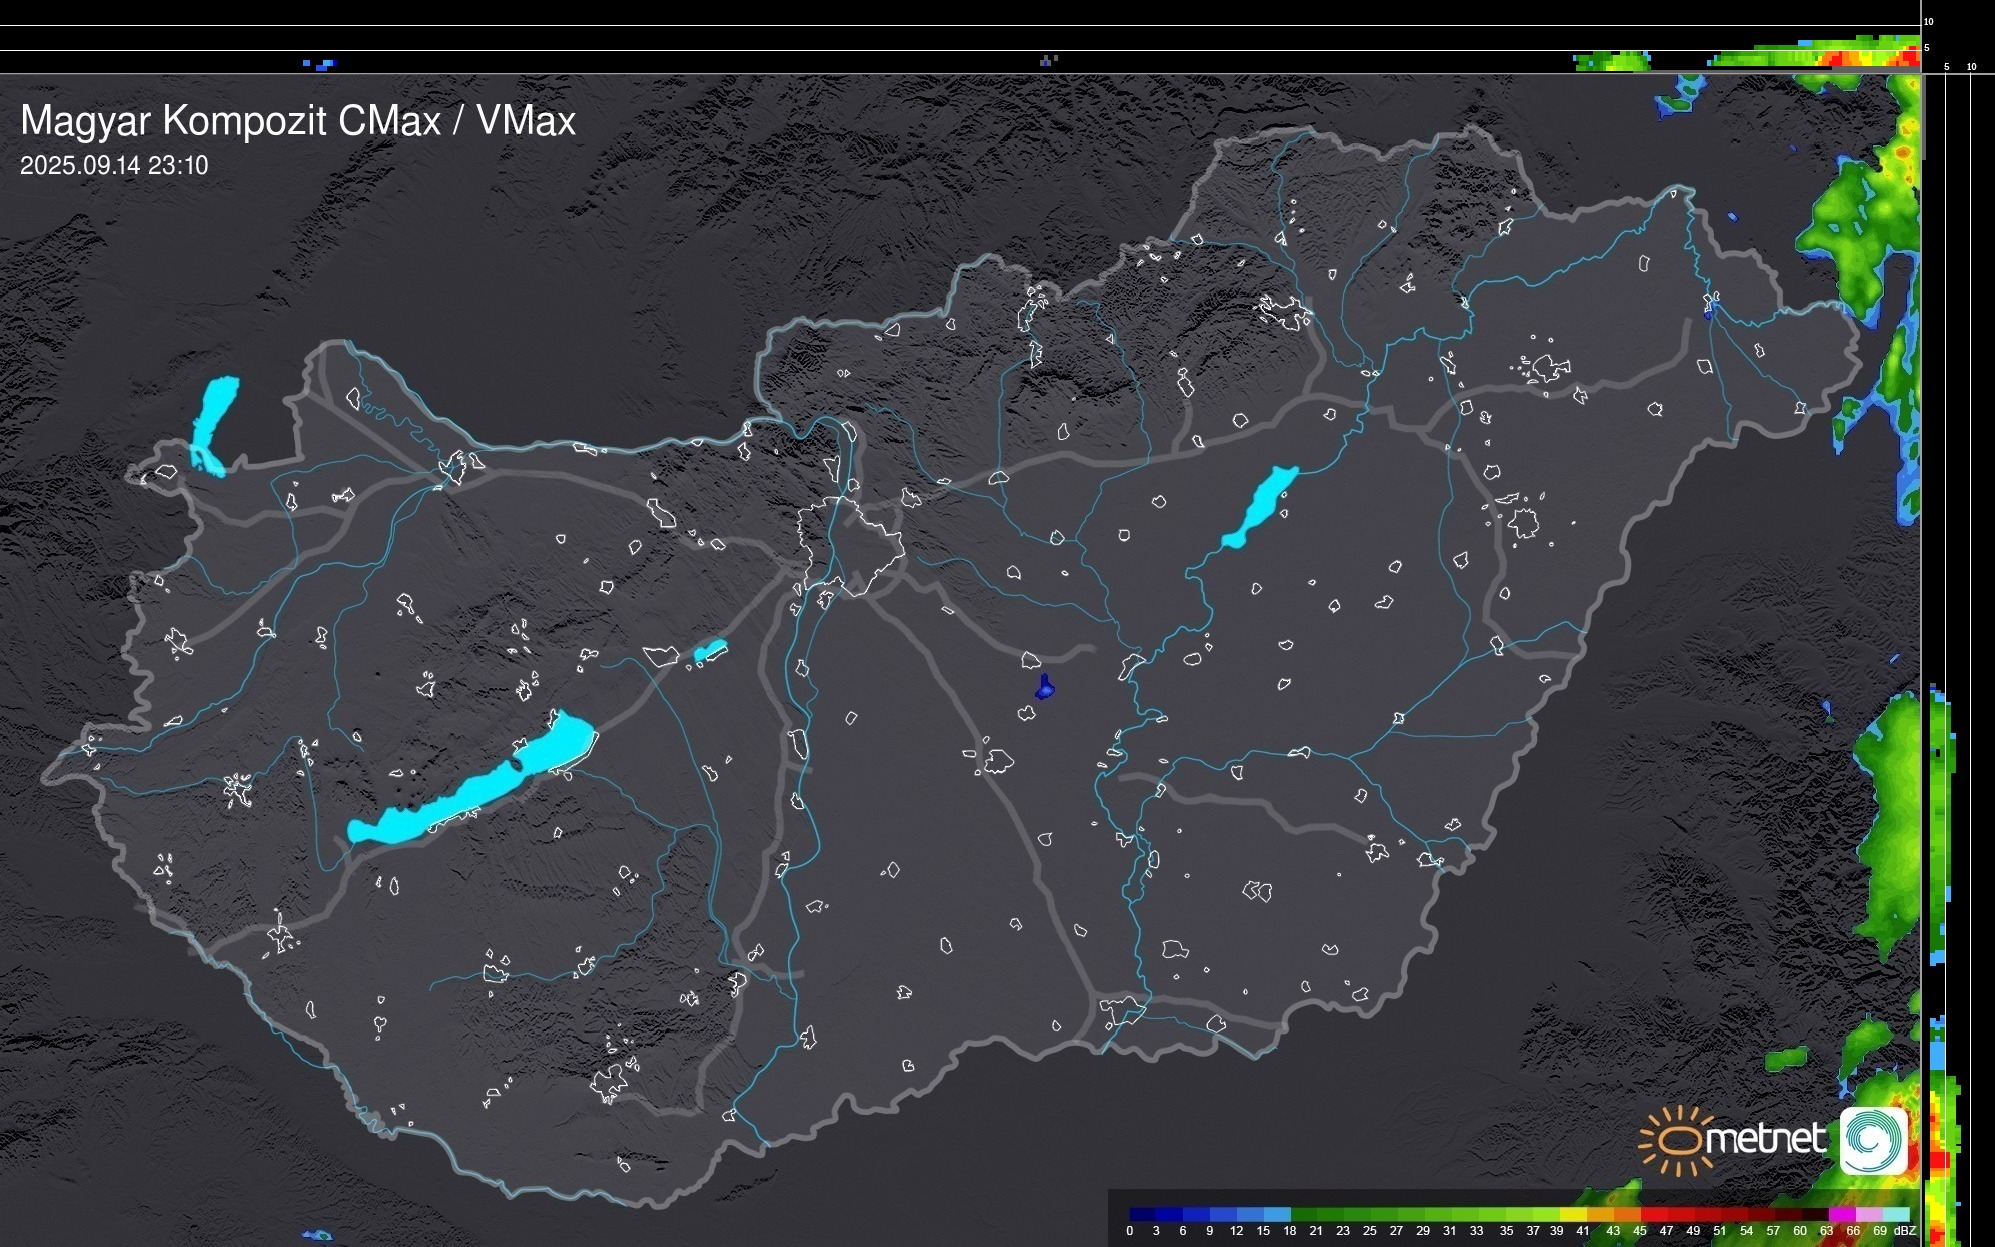The width and height of the screenshot is (1995, 1247).
Task: Click the metnet brand text
Action: coord(1765,1140)
